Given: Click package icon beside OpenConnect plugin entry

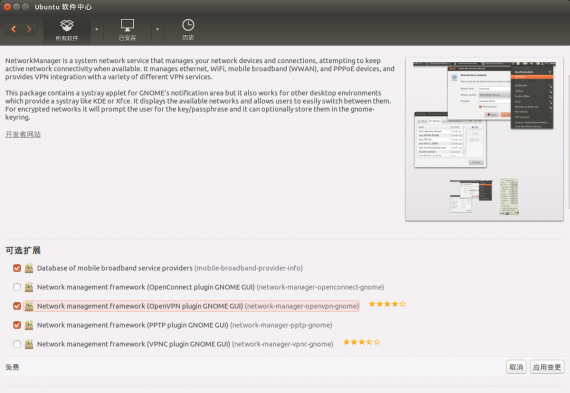Looking at the screenshot, I should click(29, 287).
